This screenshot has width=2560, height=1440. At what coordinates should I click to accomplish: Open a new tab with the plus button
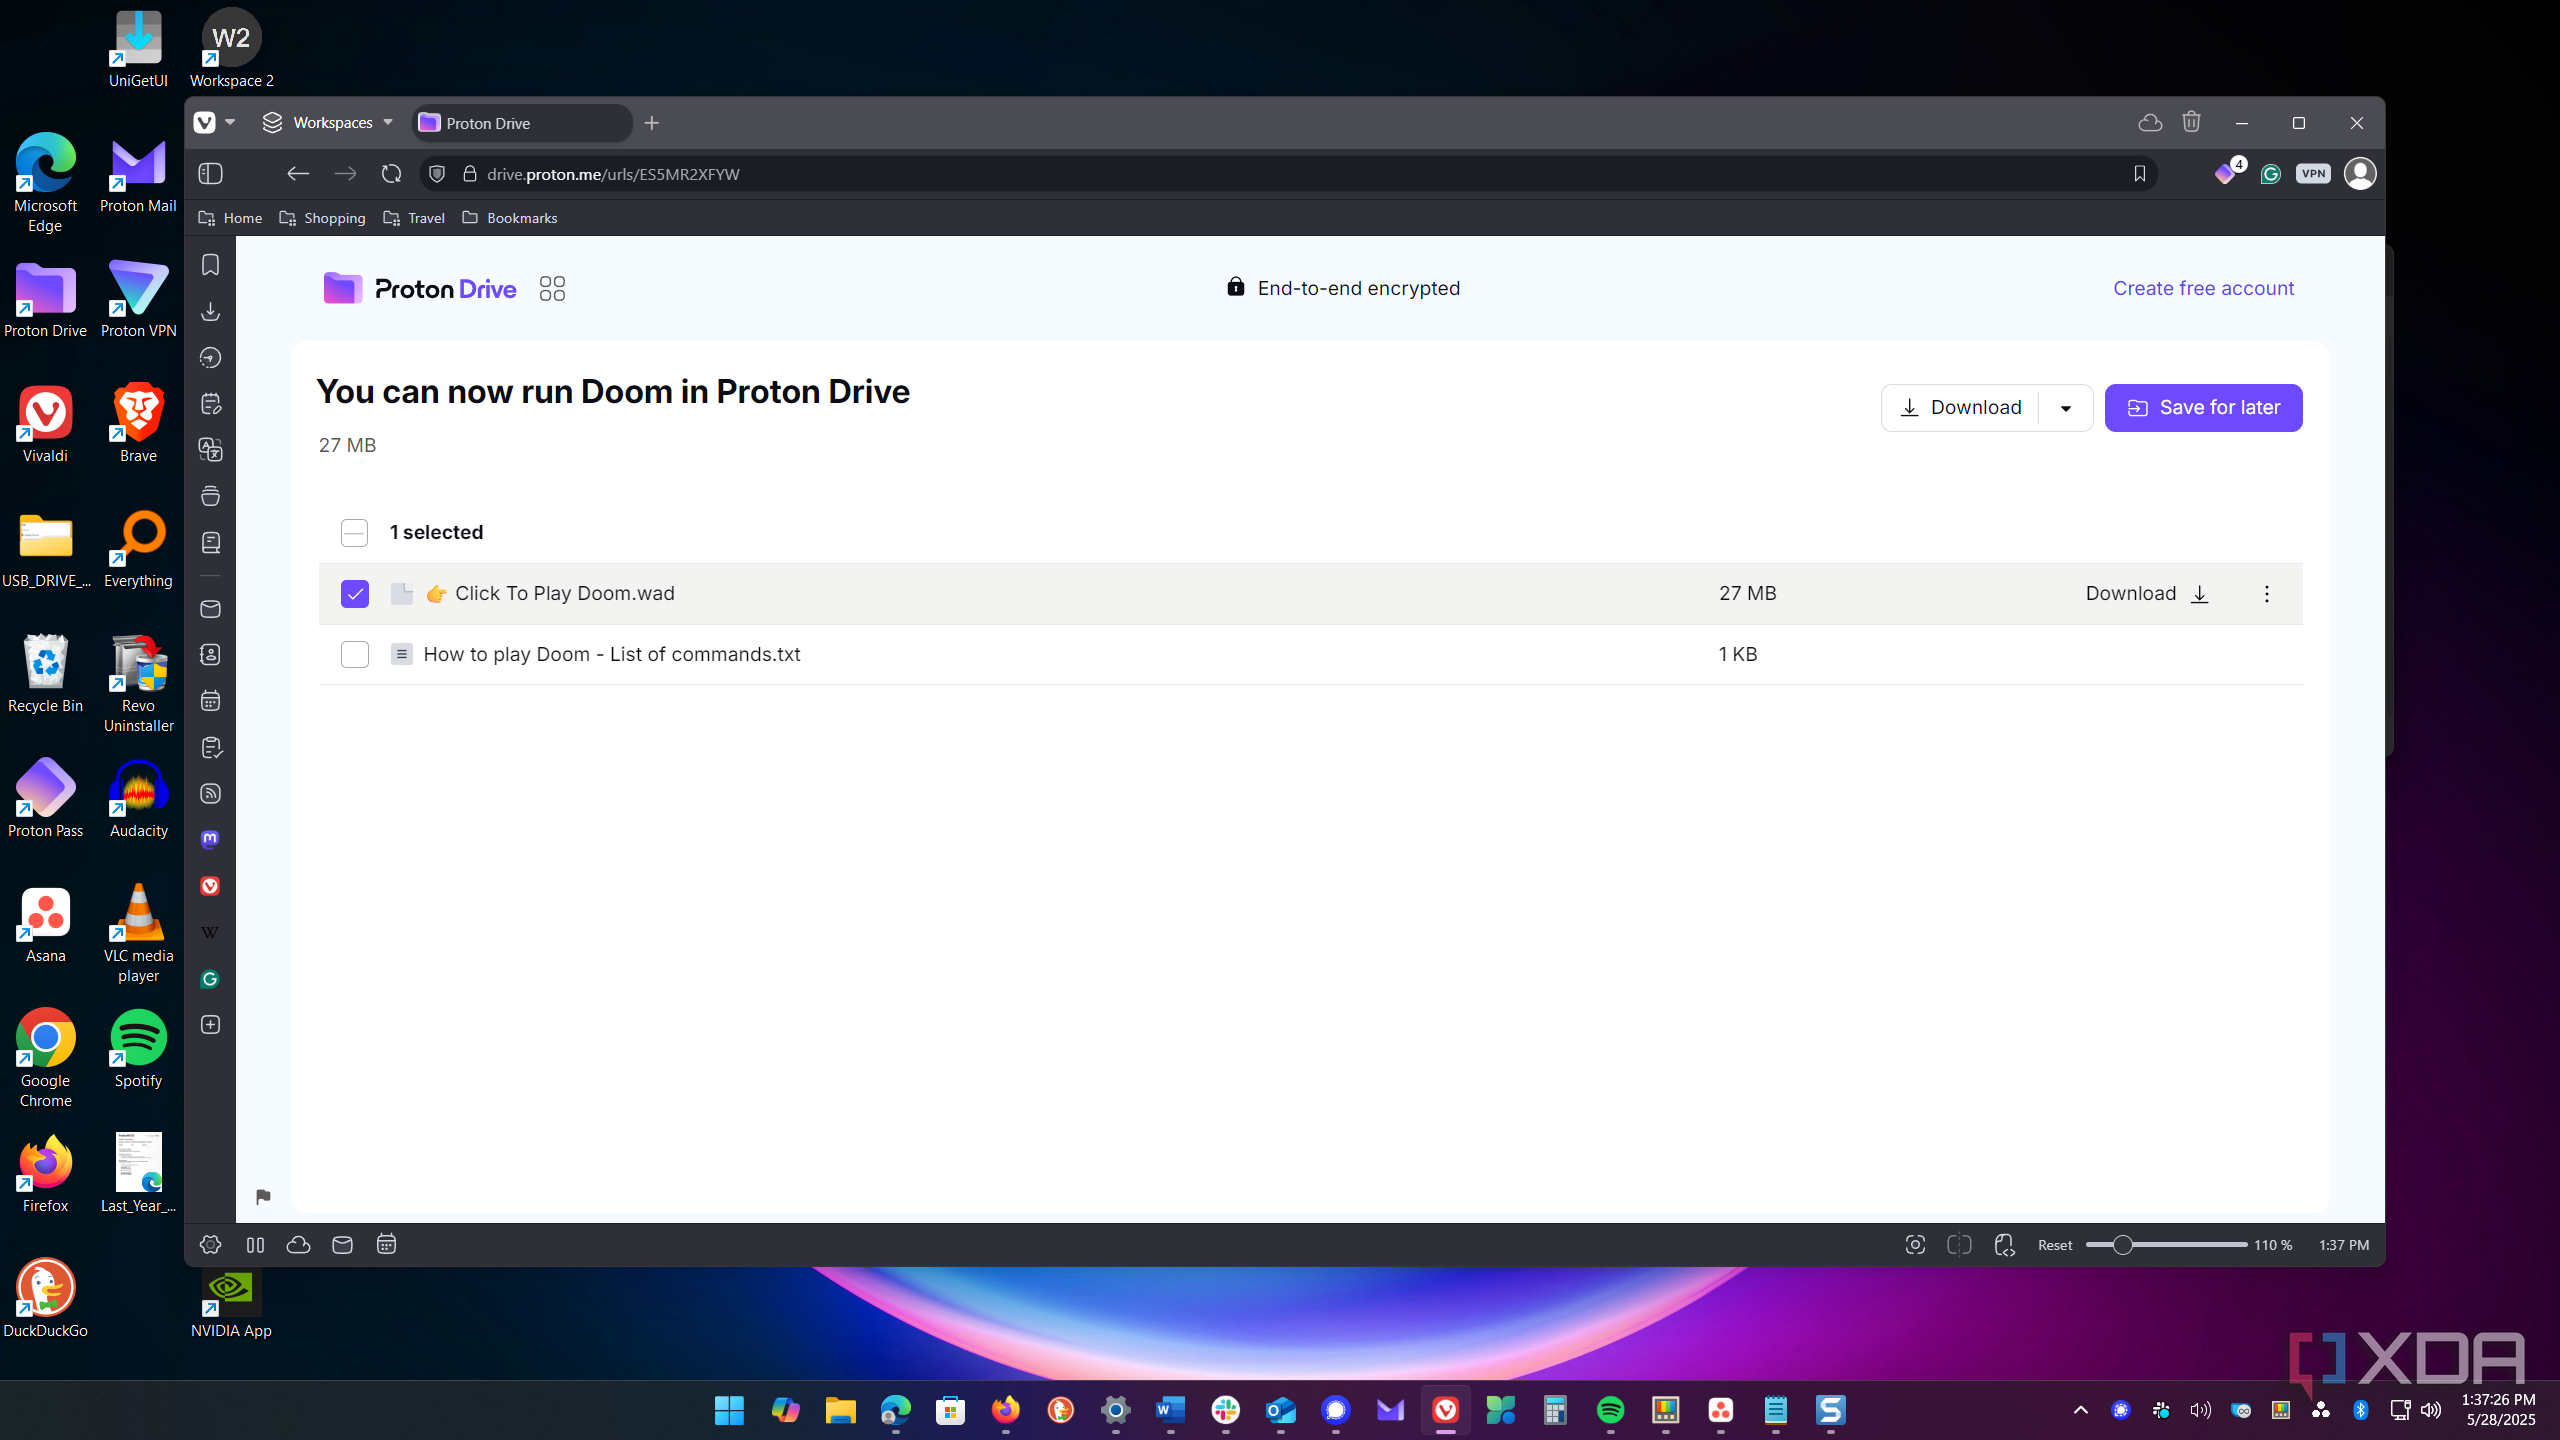[x=652, y=123]
